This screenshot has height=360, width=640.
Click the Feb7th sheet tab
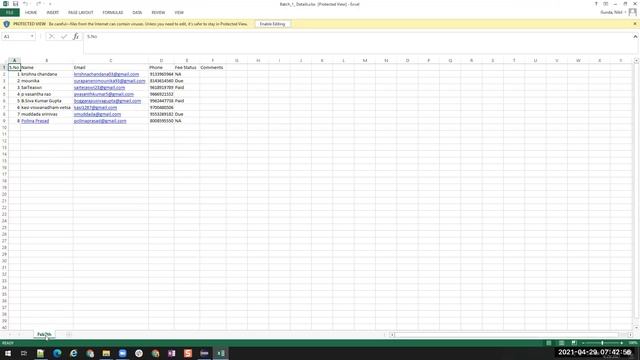[44, 334]
